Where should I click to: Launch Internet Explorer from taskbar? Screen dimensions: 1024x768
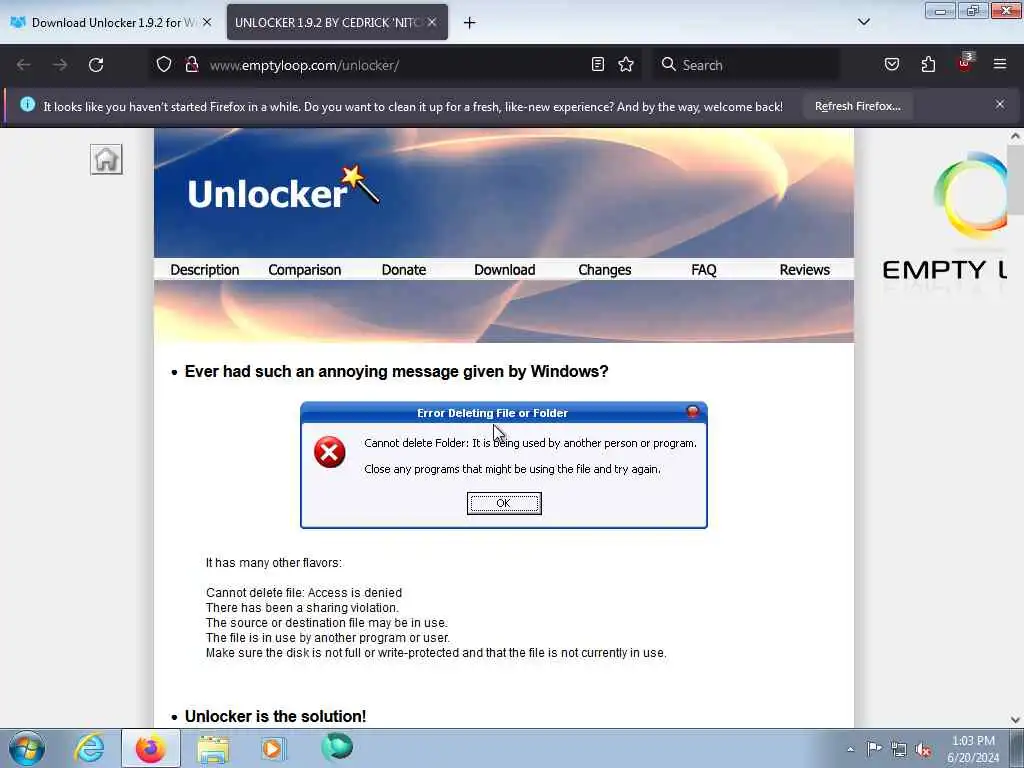89,748
